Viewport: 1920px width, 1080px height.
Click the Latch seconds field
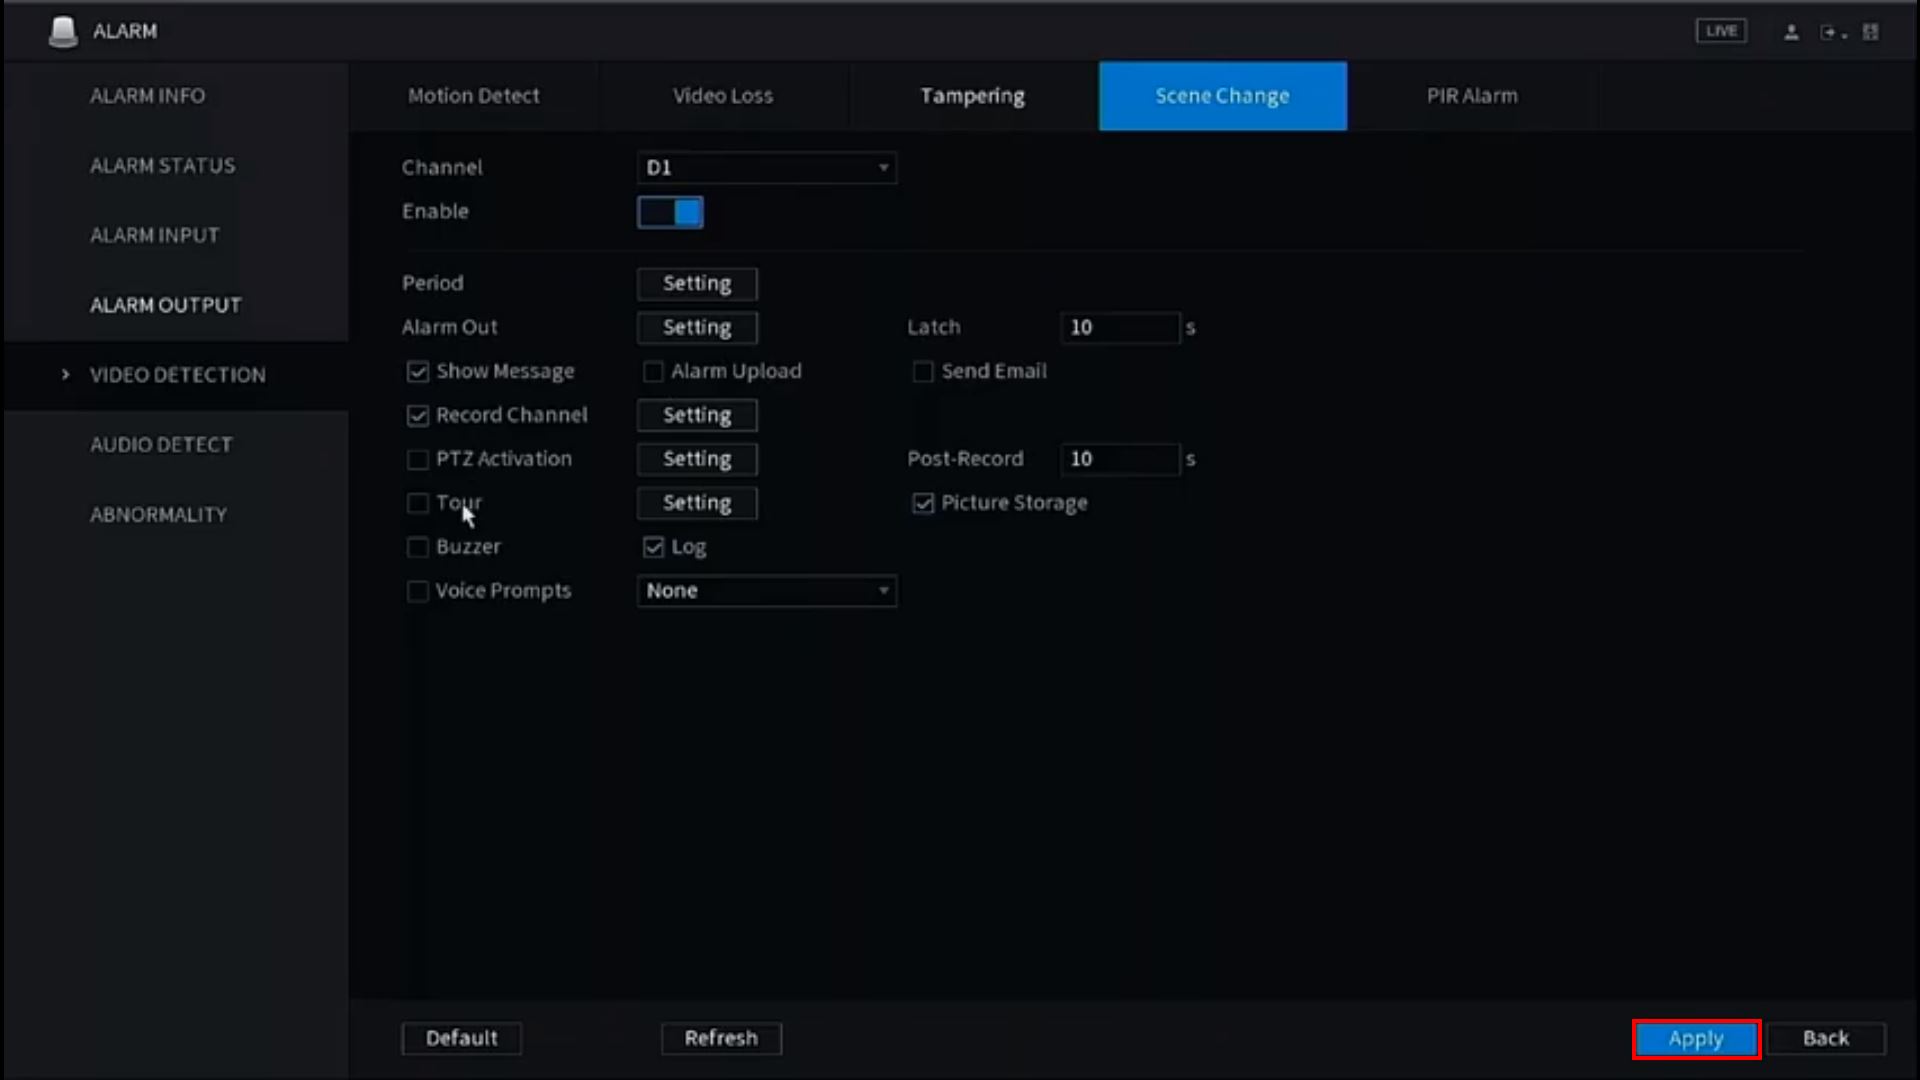pyautogui.click(x=1119, y=328)
